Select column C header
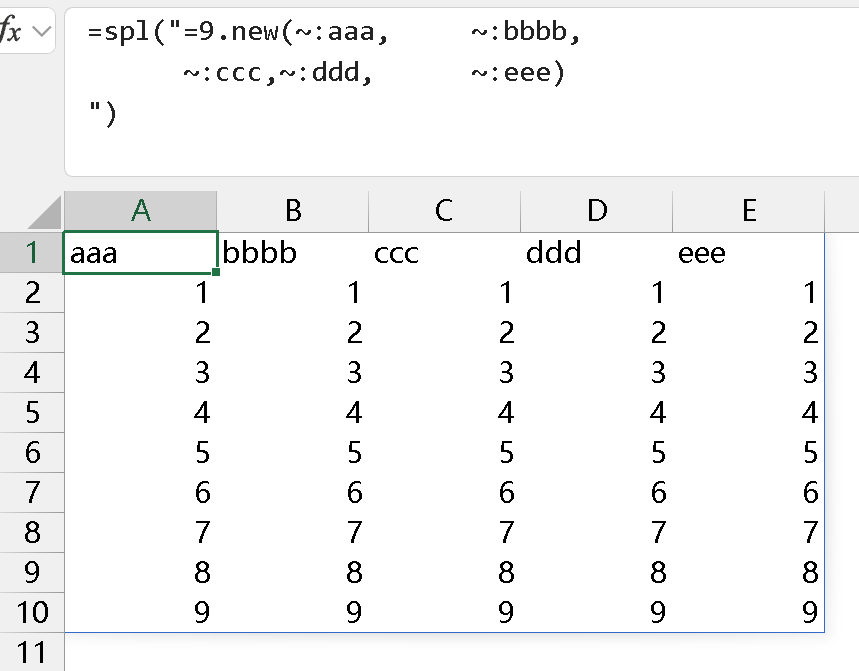This screenshot has height=671, width=859. [444, 211]
